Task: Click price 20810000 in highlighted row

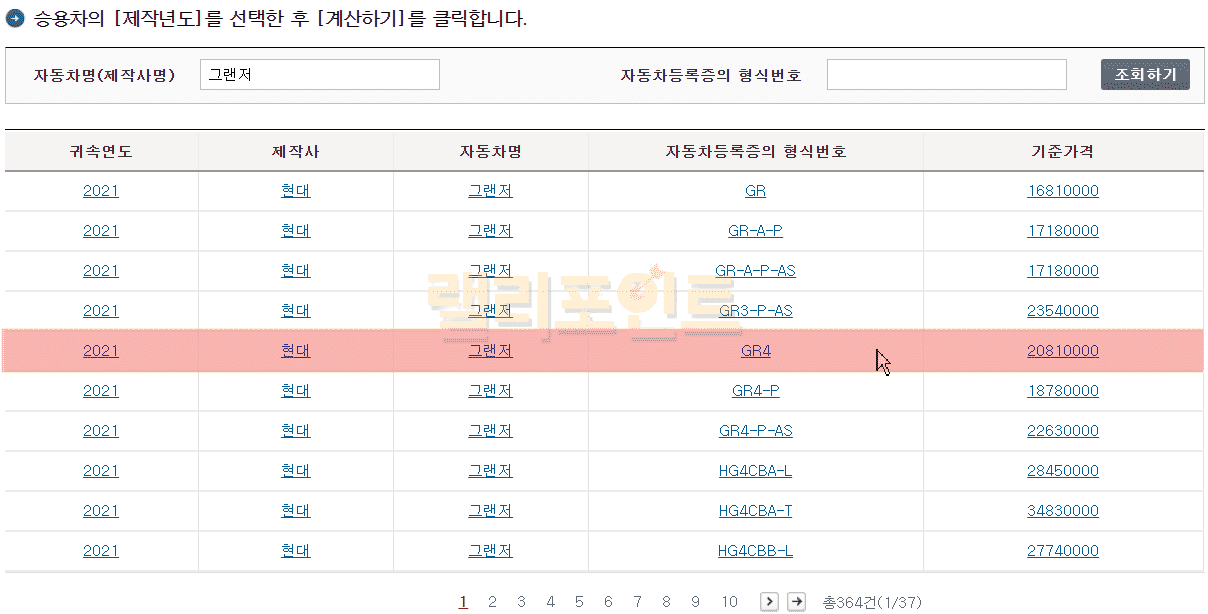Action: (x=1062, y=351)
